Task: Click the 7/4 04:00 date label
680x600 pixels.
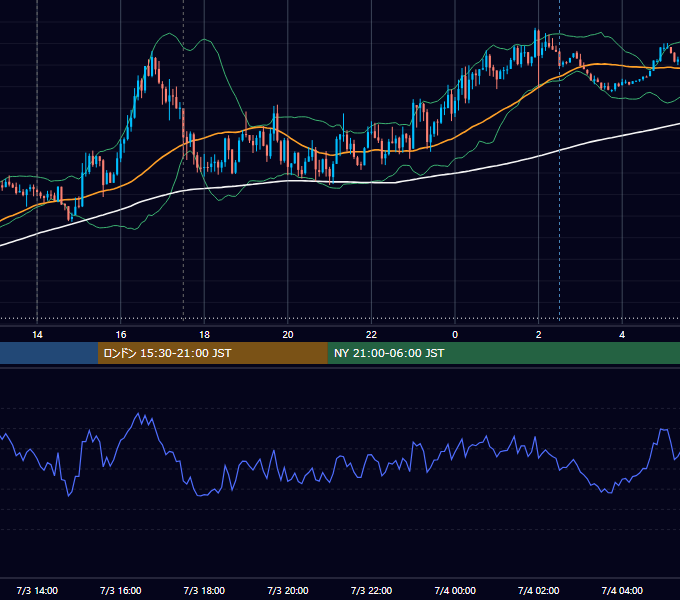Action: [x=622, y=590]
